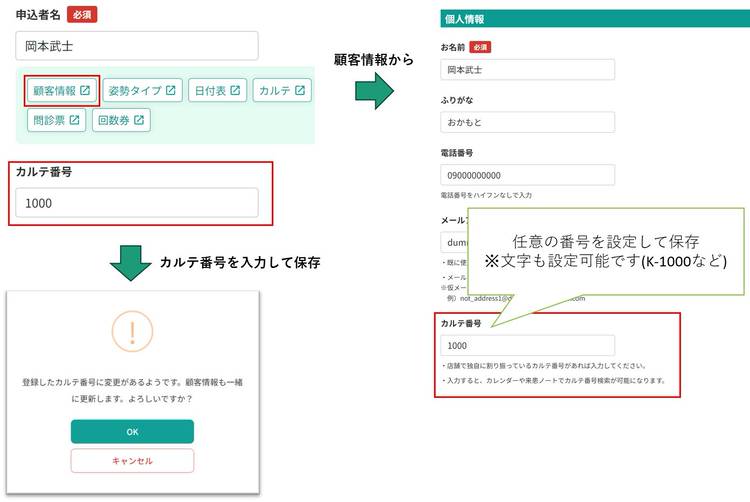The image size is (750, 502).
Task: Click the カルテ番号 field in 個人情報
Action: pyautogui.click(x=527, y=345)
